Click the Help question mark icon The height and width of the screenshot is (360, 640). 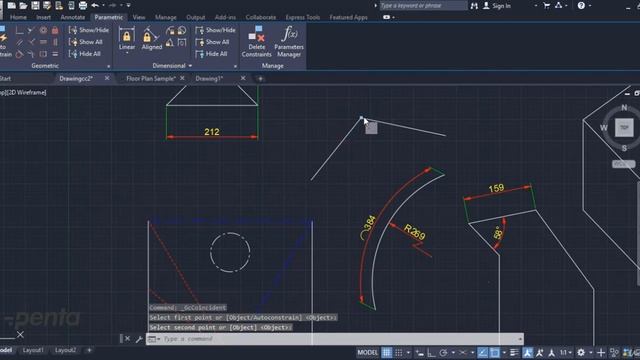pyautogui.click(x=581, y=6)
